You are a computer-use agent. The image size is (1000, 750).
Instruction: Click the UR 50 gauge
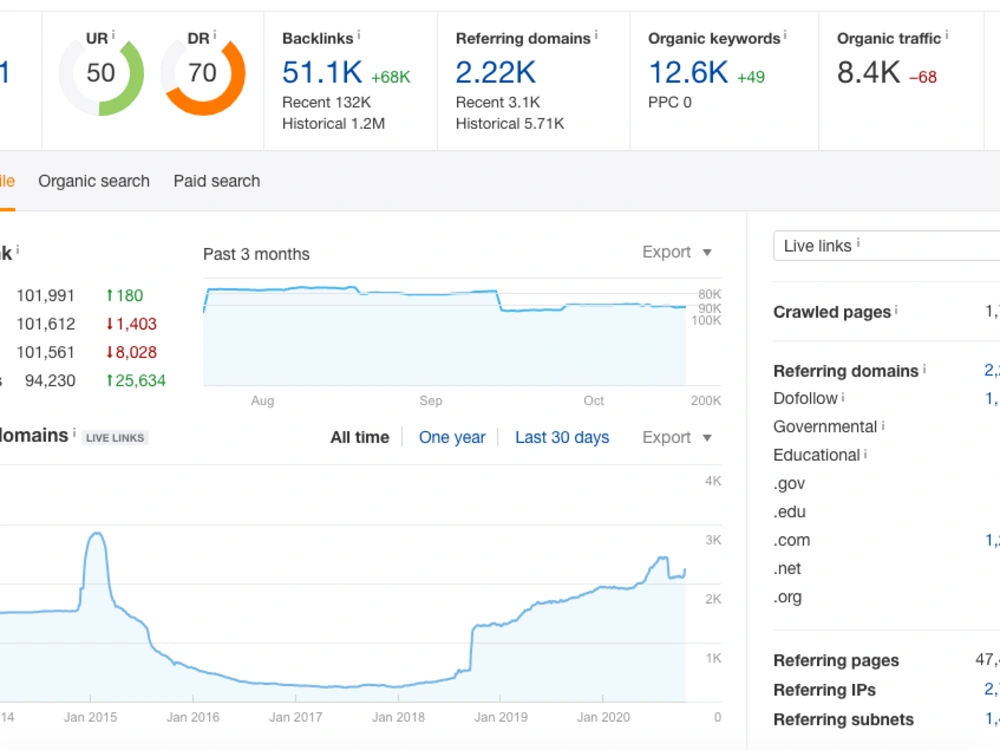tap(101, 73)
